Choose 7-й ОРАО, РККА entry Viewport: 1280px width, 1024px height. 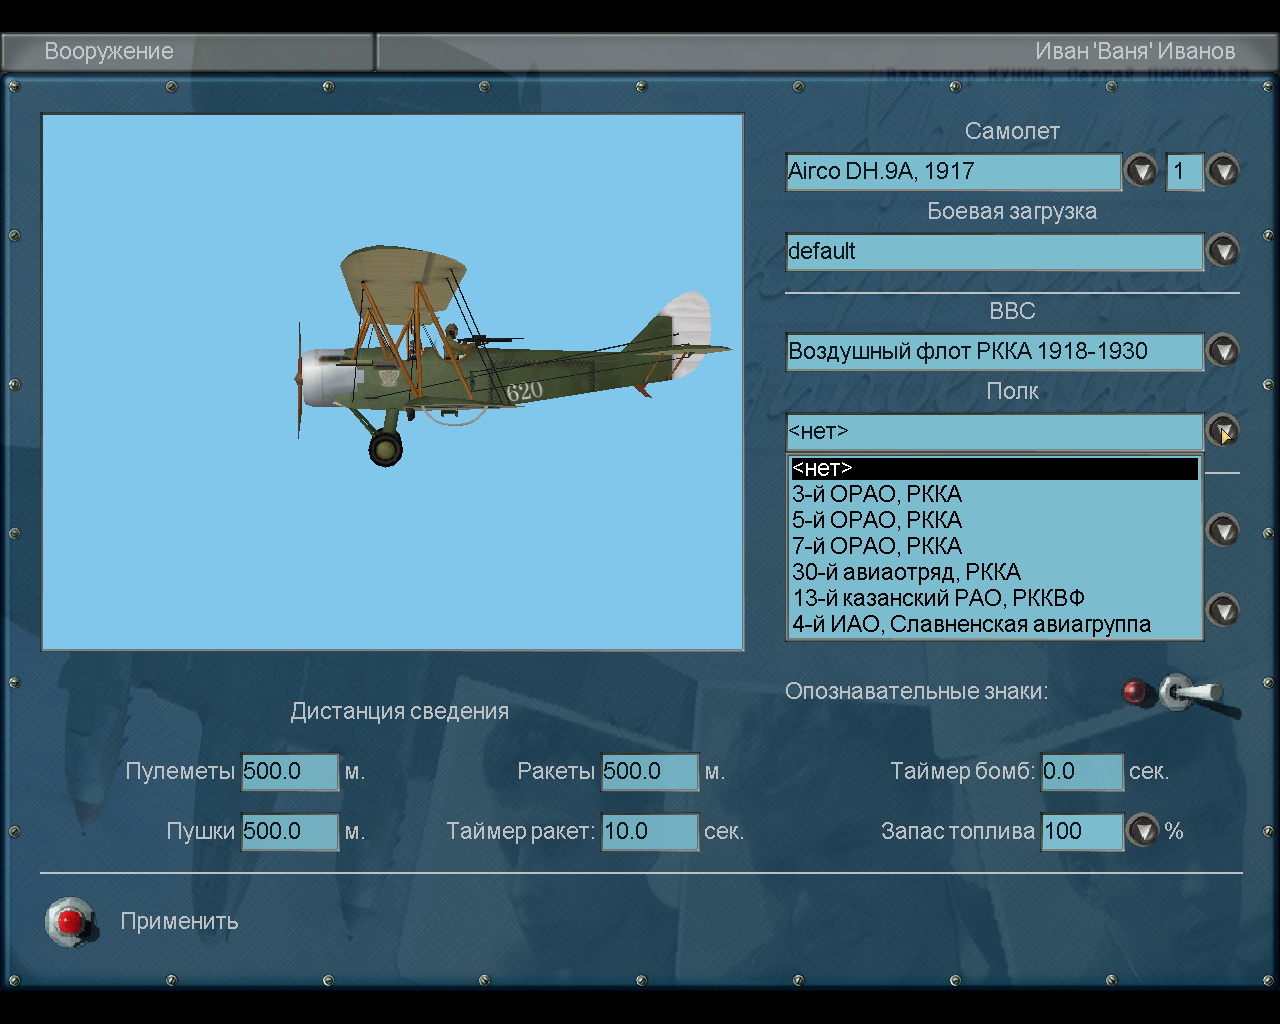(877, 546)
